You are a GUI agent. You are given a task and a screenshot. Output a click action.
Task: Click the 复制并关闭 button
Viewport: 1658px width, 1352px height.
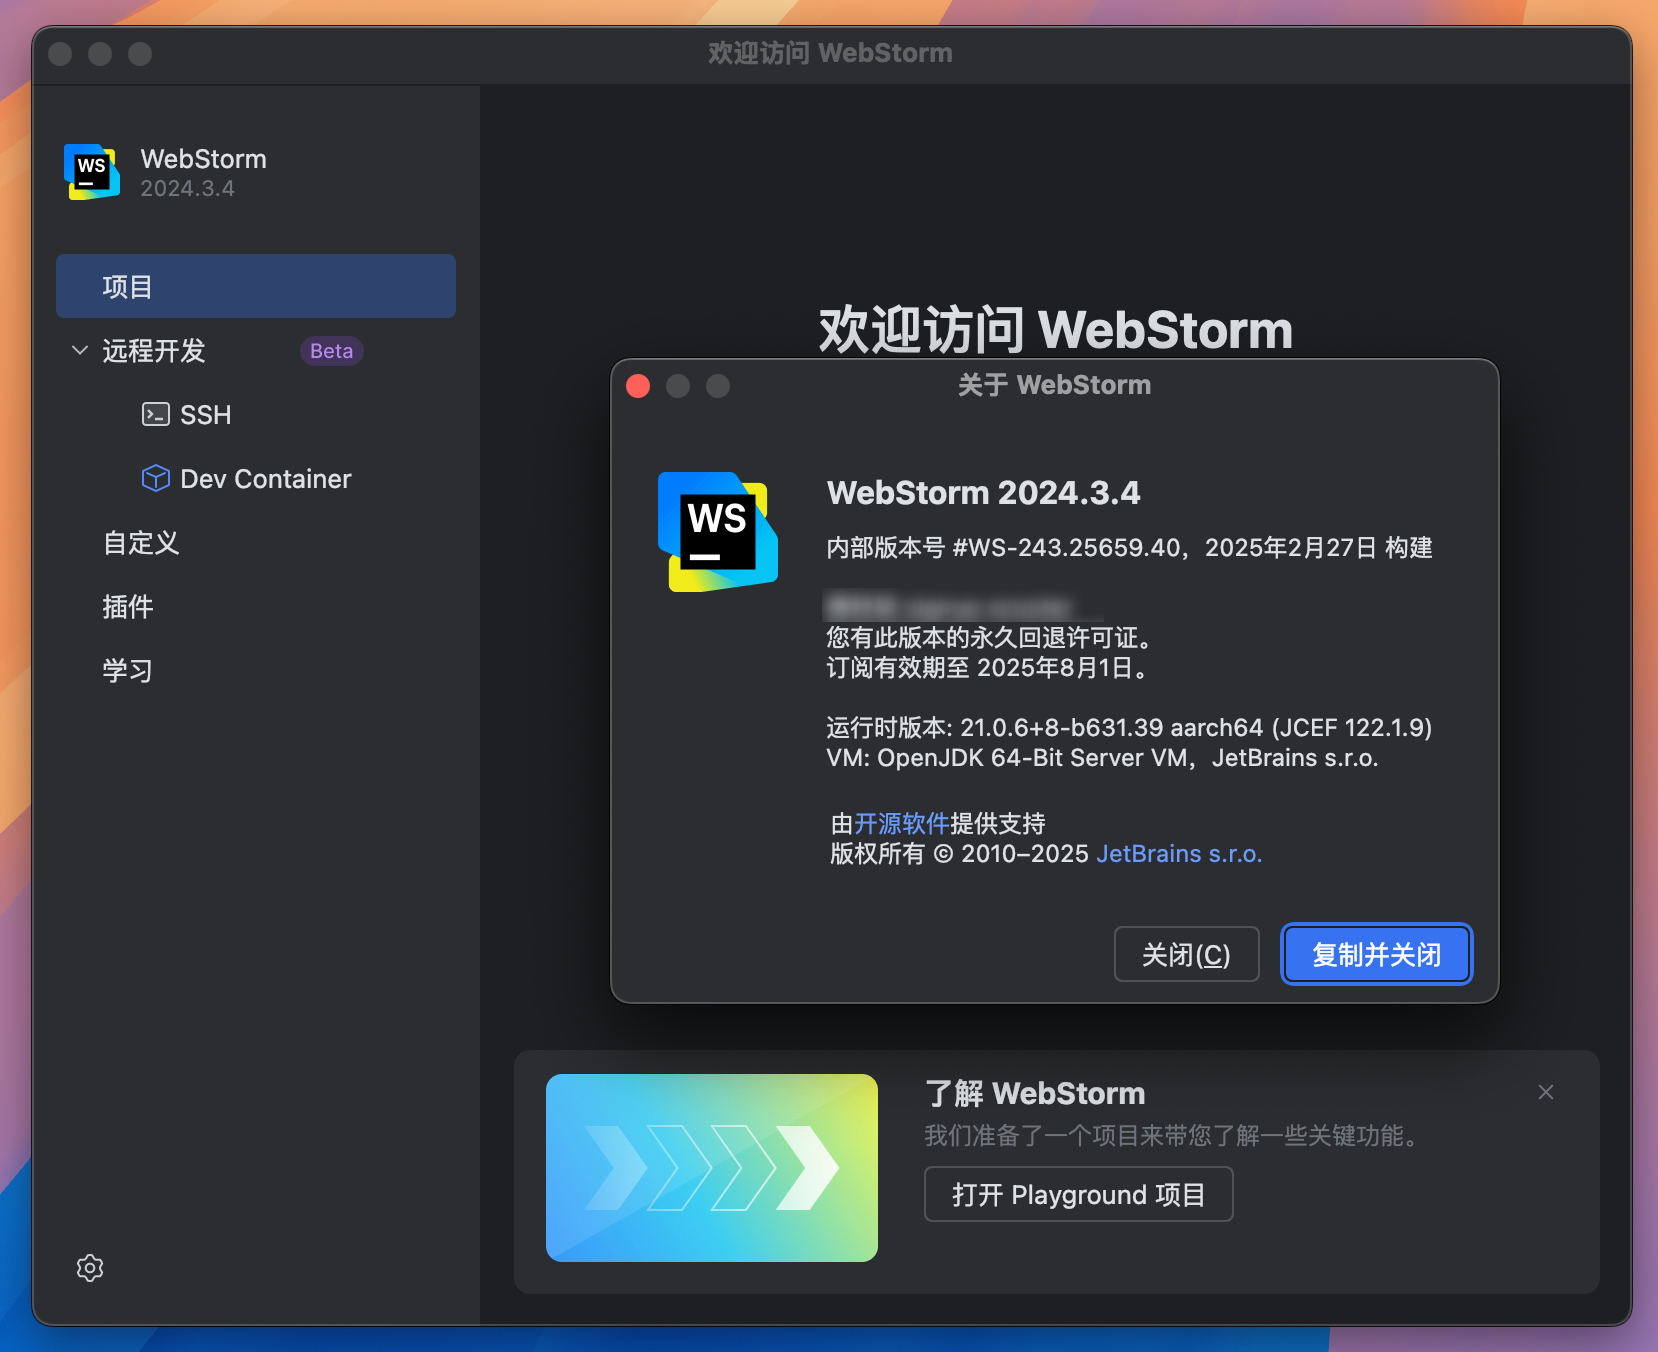(1377, 954)
